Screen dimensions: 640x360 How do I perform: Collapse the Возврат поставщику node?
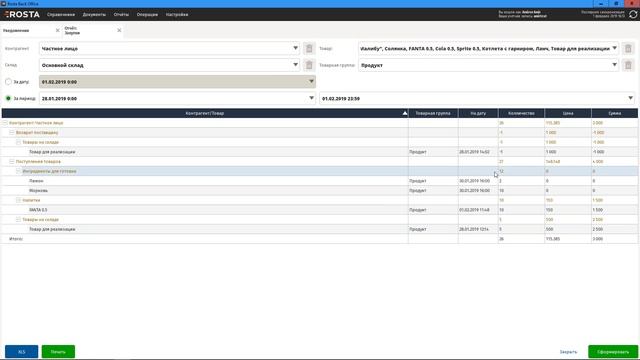point(11,132)
